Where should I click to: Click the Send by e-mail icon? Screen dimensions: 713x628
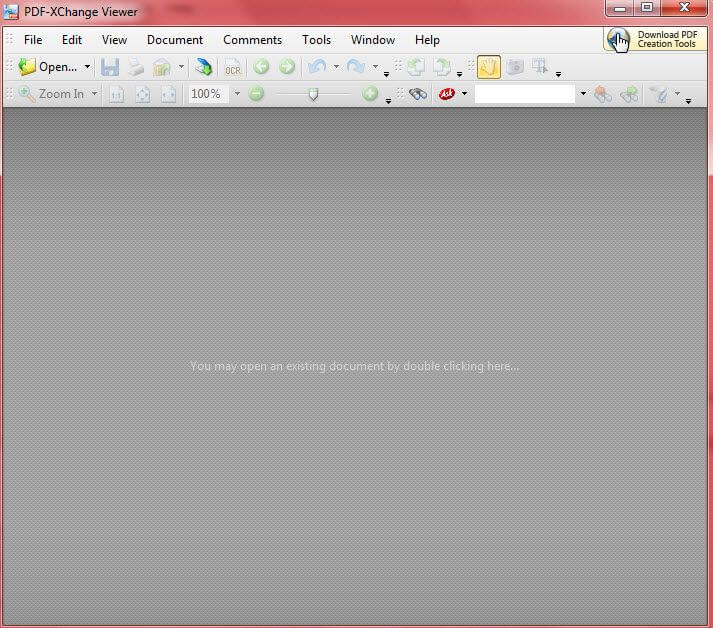pos(162,67)
